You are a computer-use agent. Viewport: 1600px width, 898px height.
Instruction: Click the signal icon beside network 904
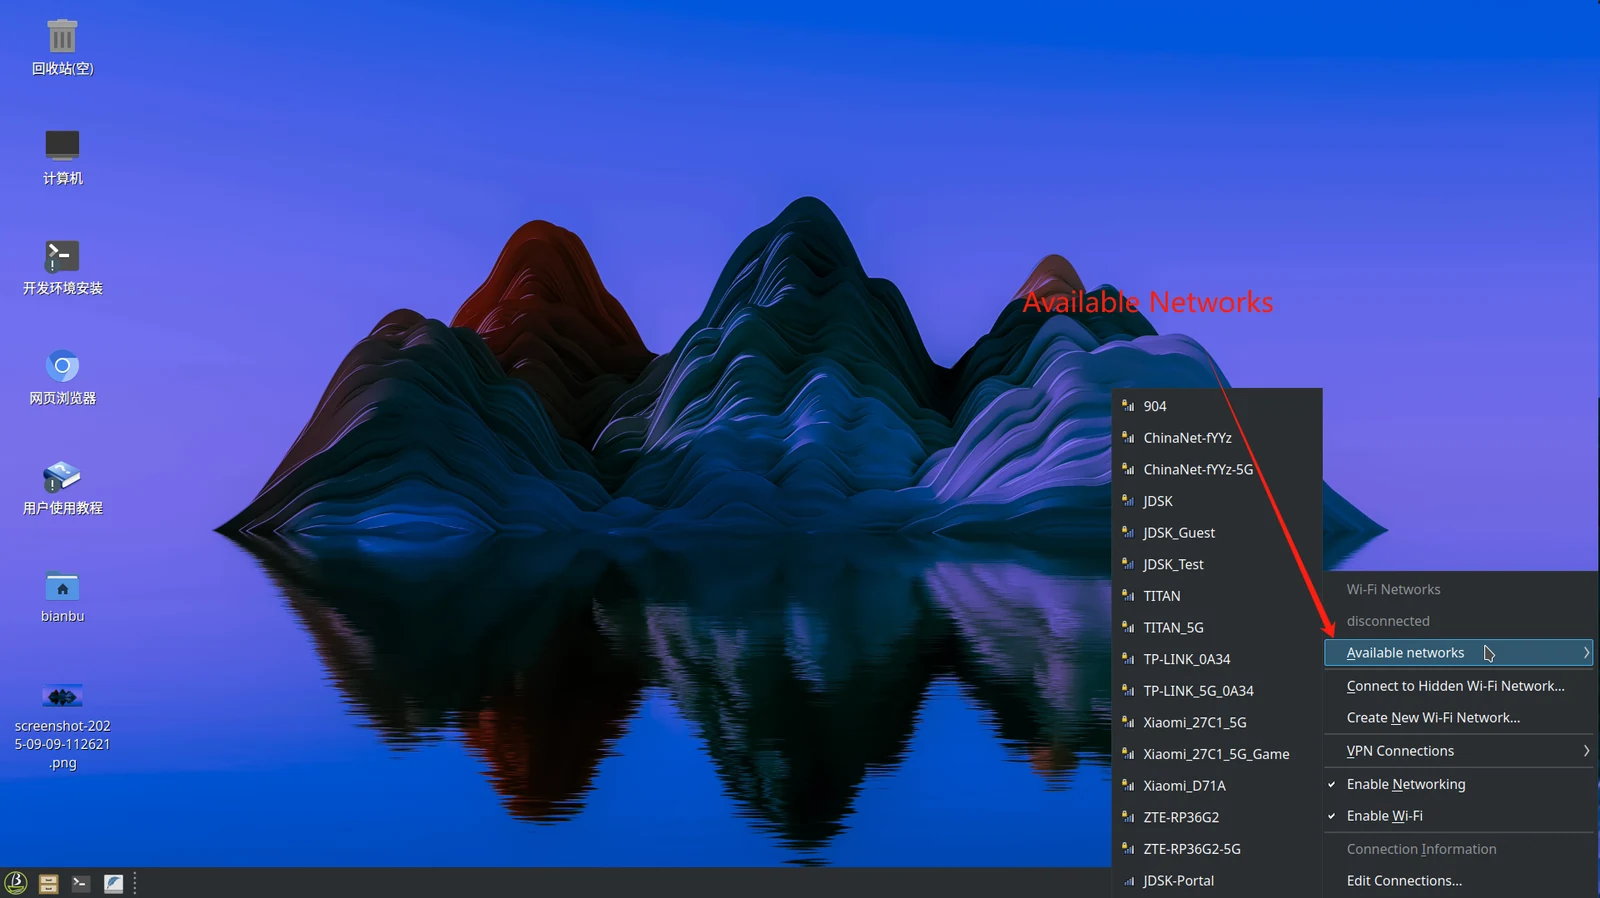coord(1128,406)
